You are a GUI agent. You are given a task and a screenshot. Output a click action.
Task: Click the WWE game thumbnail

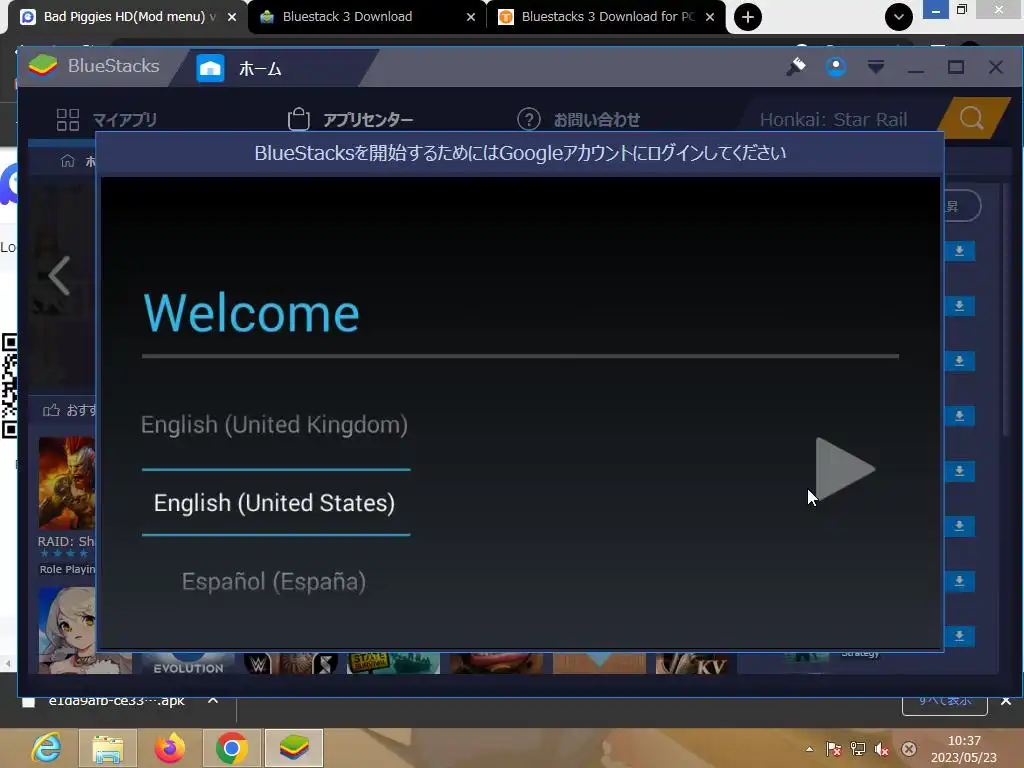292,663
